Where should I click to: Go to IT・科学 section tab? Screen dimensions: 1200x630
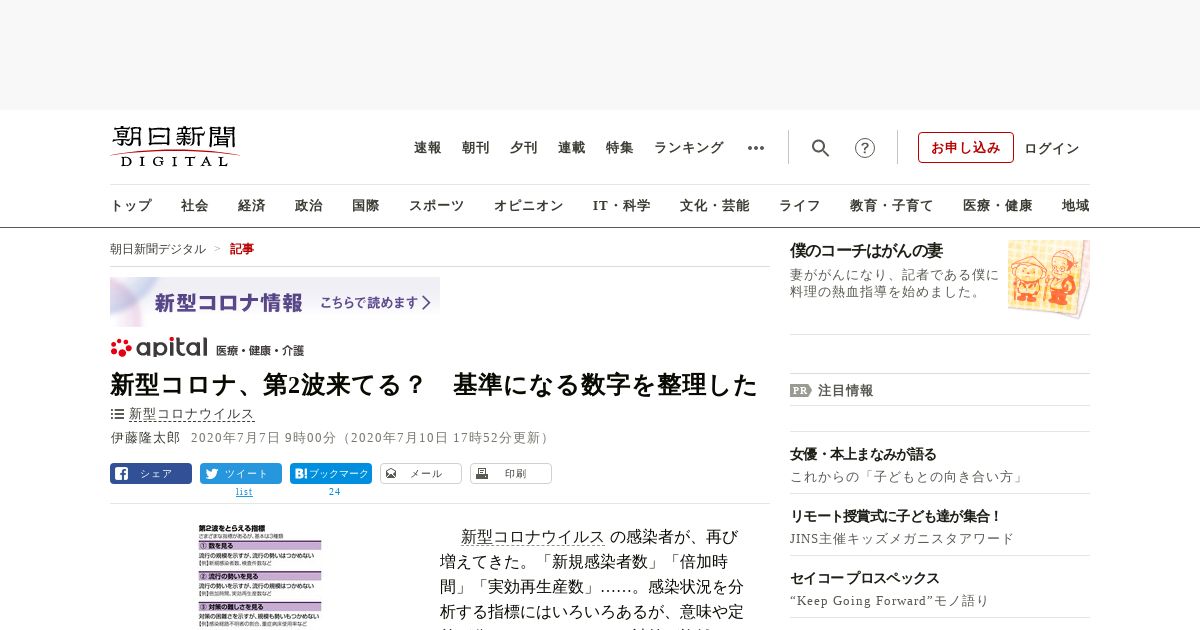[x=622, y=206]
